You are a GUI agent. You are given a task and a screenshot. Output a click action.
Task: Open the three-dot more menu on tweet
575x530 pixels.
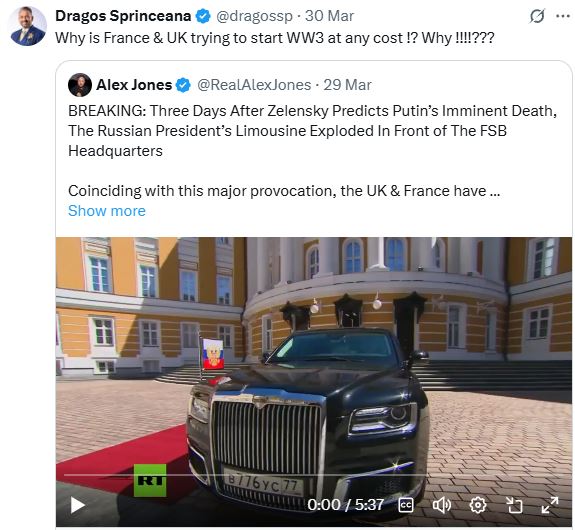(563, 16)
